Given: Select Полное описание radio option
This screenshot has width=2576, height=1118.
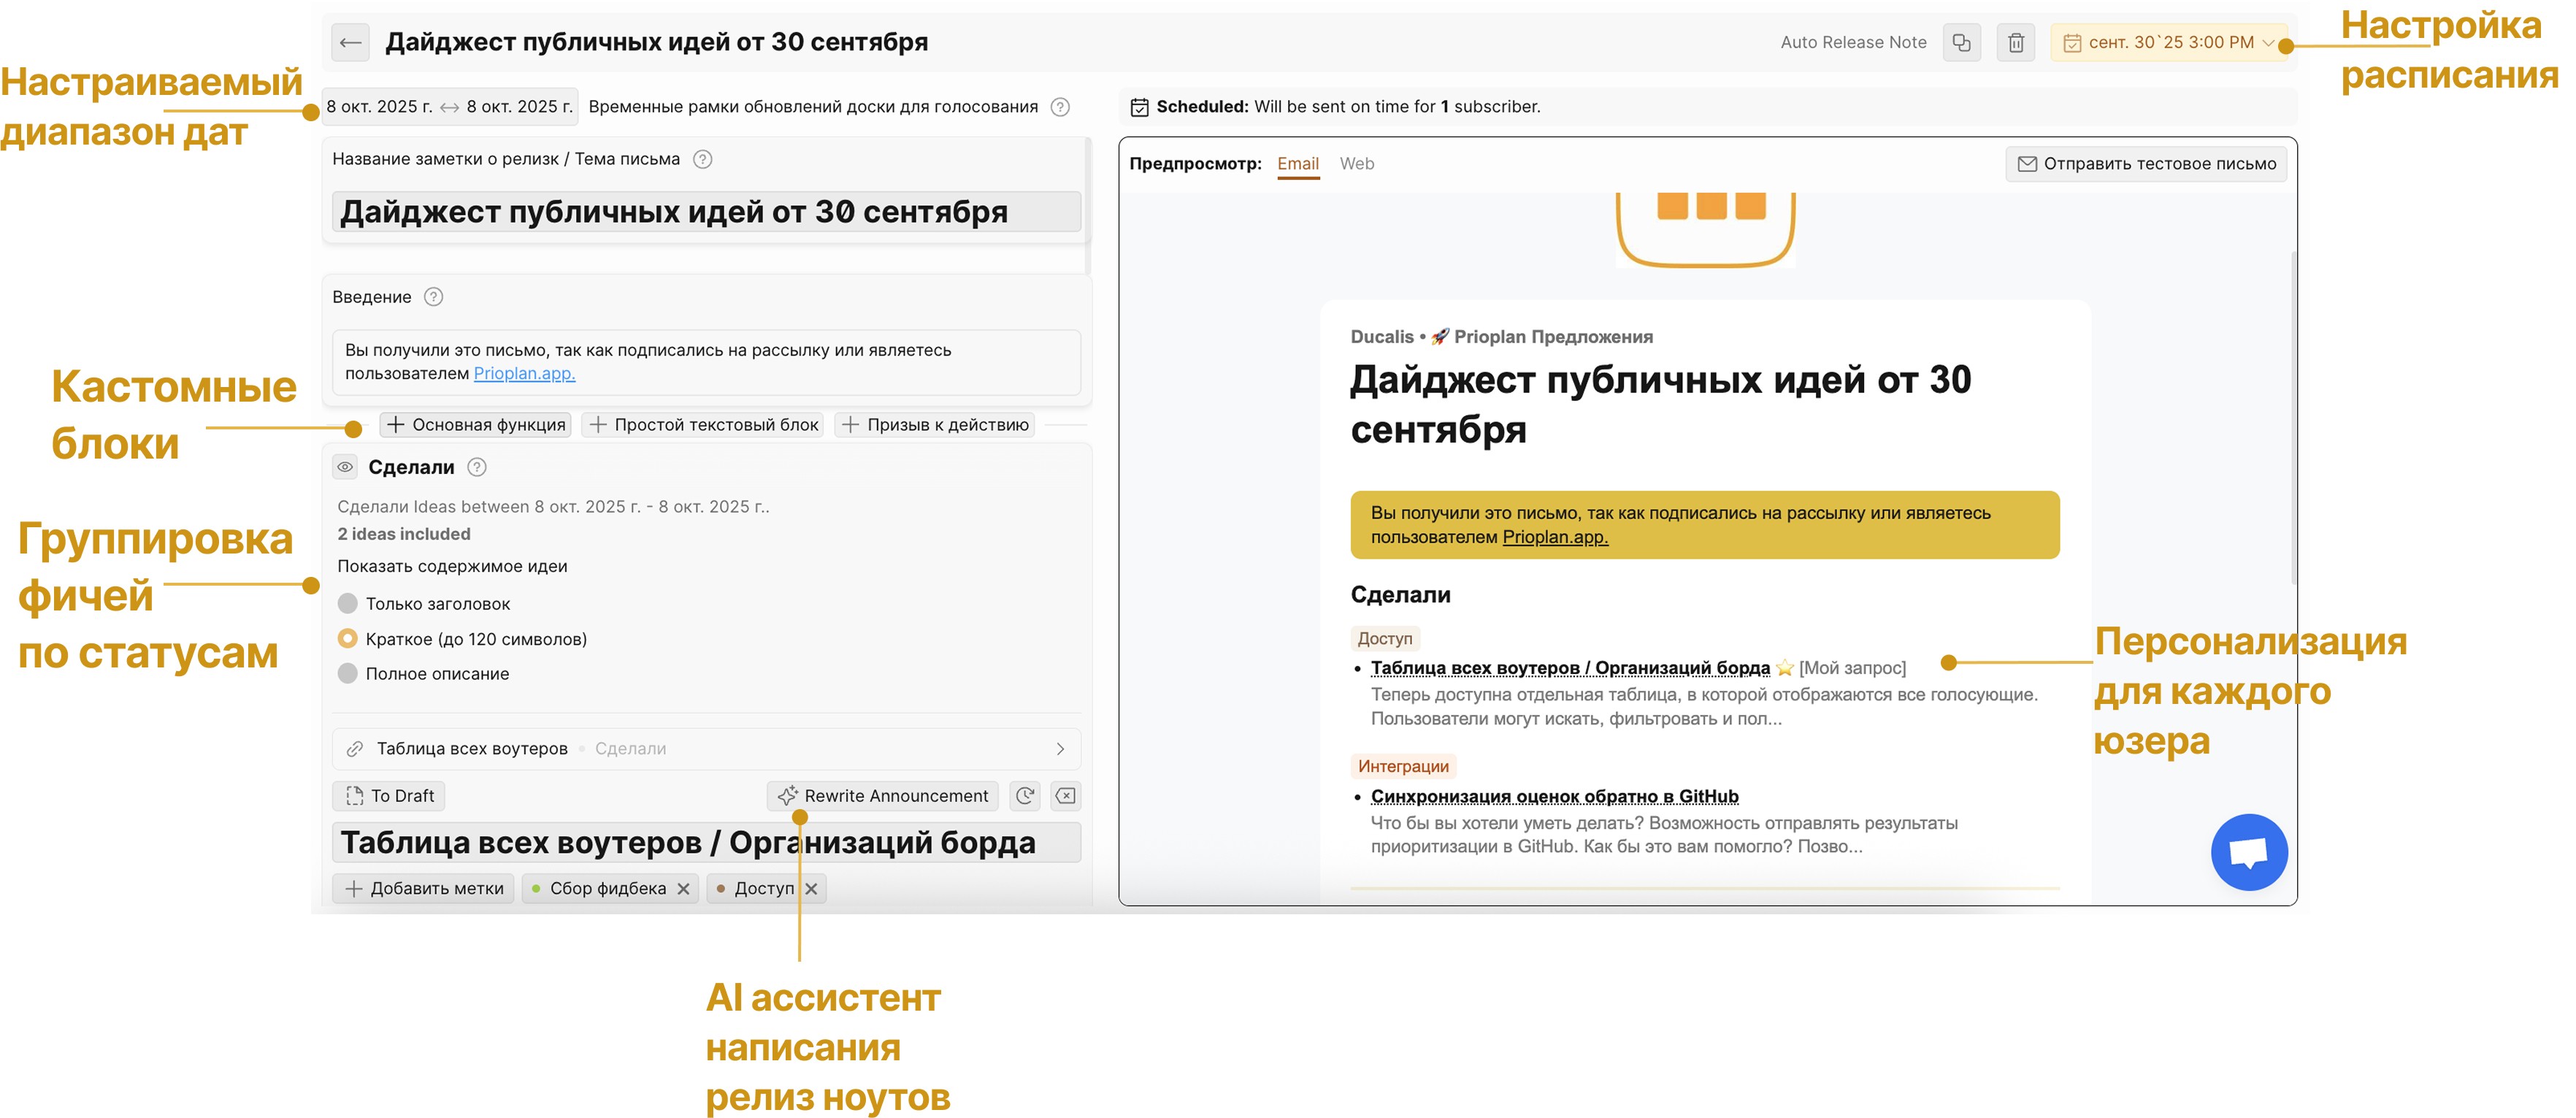Looking at the screenshot, I should 348,674.
